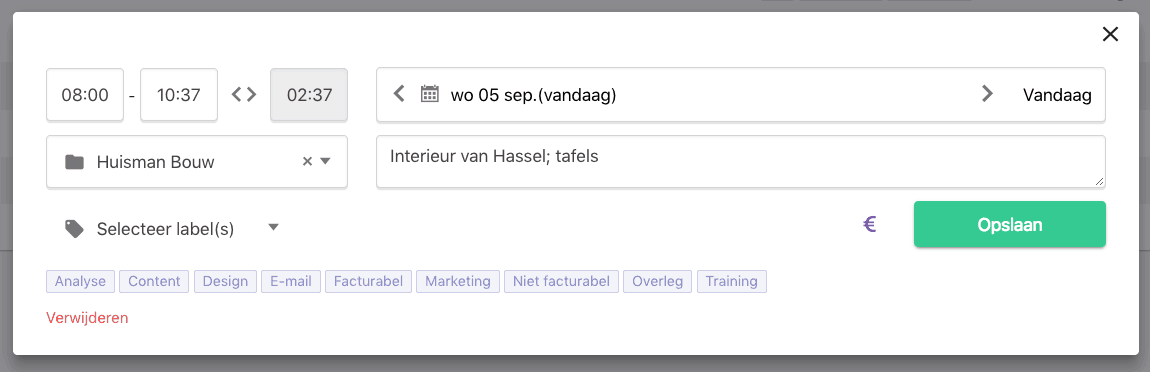
Task: Jump to today with Vandaag button
Action: click(1057, 95)
